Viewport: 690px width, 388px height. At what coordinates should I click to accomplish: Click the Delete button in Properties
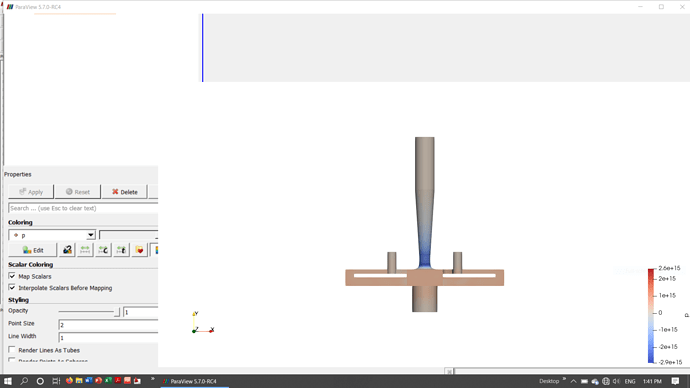pos(125,192)
